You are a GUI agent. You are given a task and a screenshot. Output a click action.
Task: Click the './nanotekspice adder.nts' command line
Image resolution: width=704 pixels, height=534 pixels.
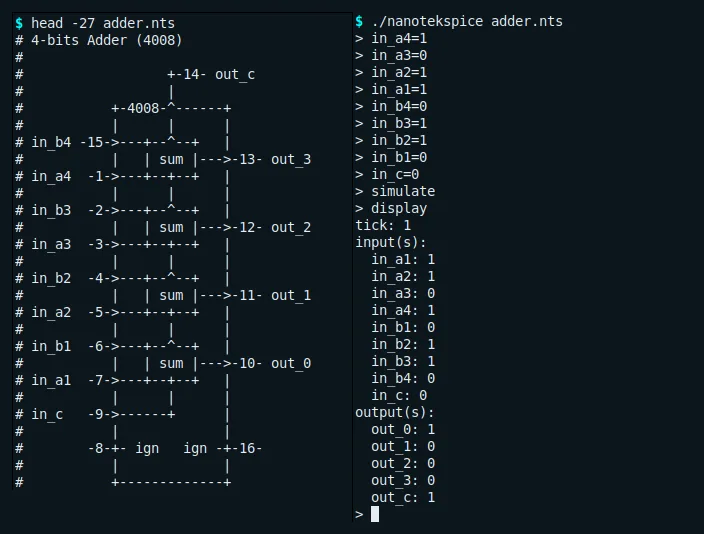click(459, 22)
